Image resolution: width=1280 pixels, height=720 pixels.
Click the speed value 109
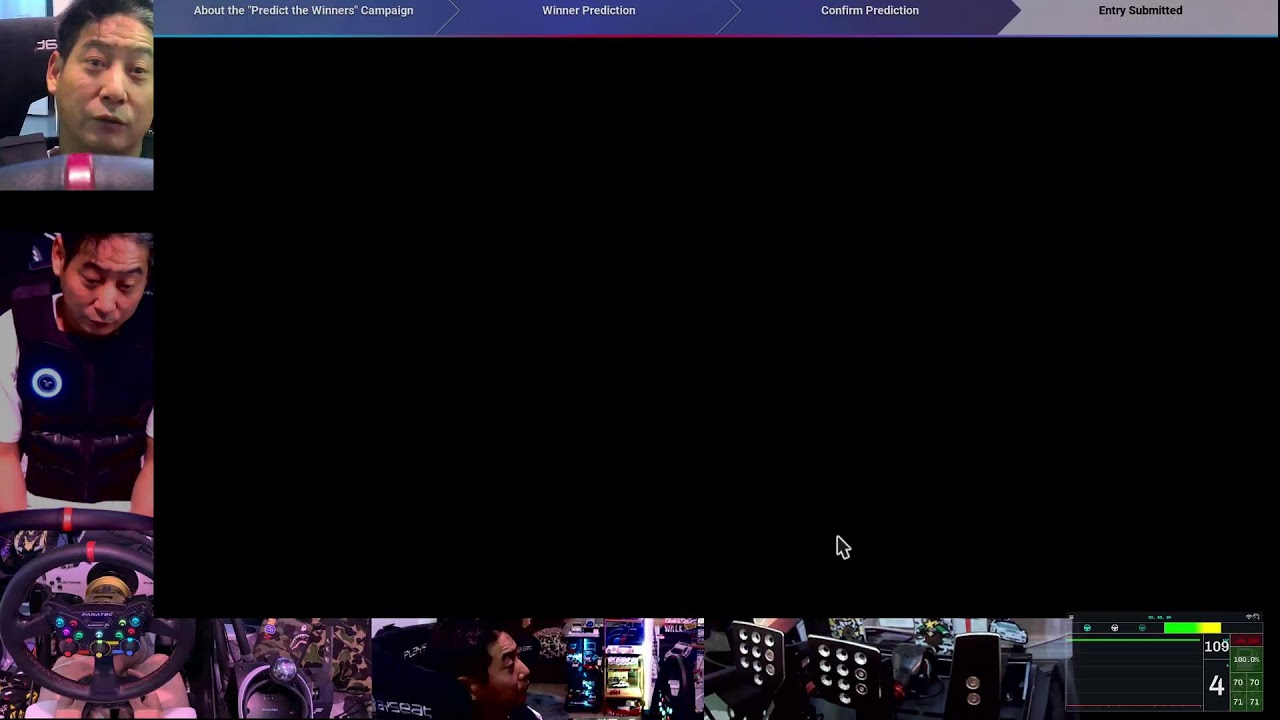click(1216, 647)
